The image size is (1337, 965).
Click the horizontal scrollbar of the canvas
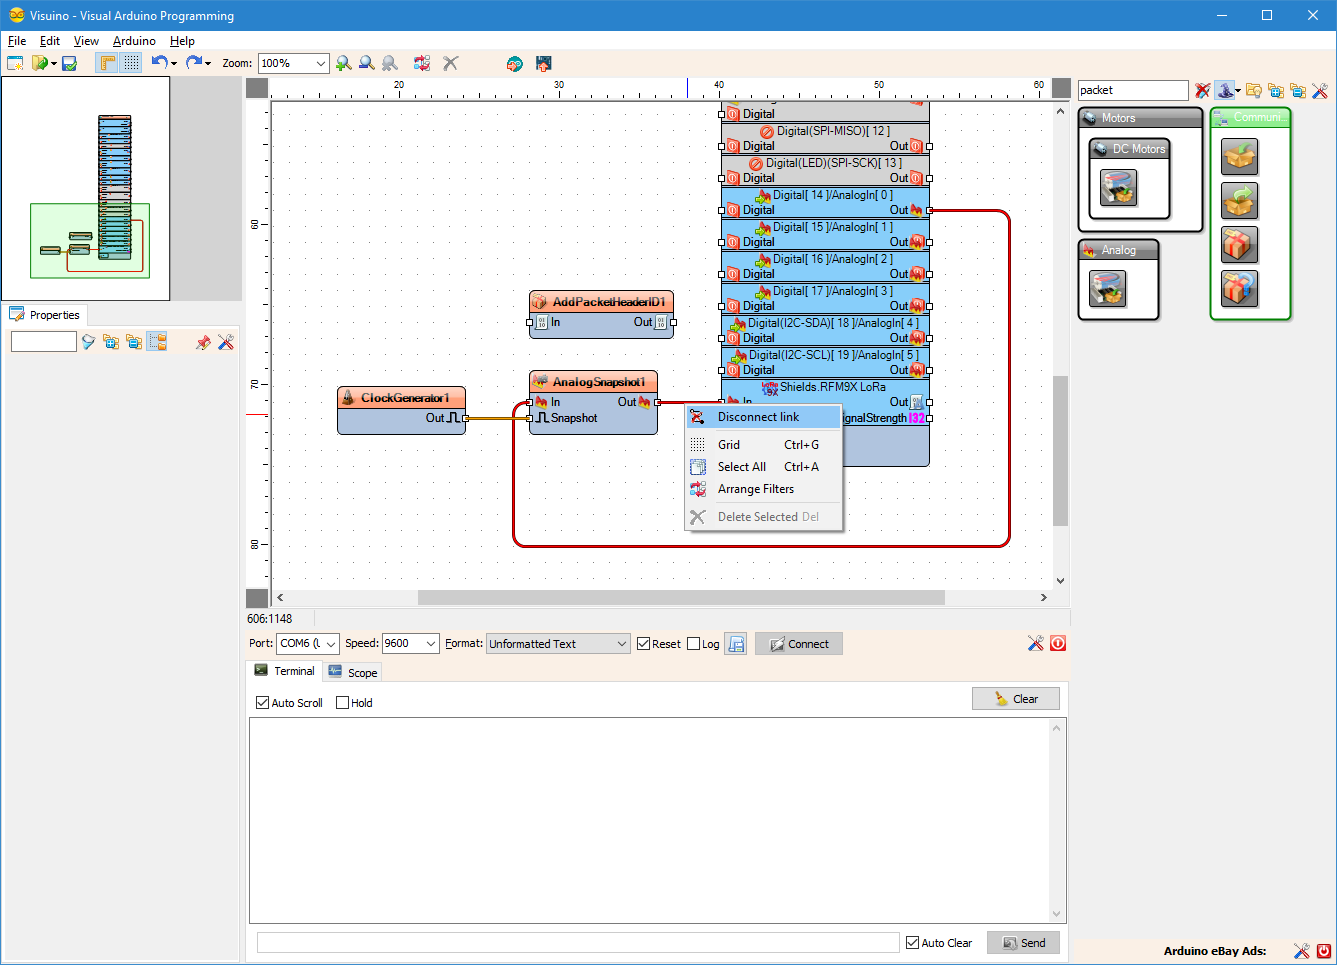click(x=680, y=597)
